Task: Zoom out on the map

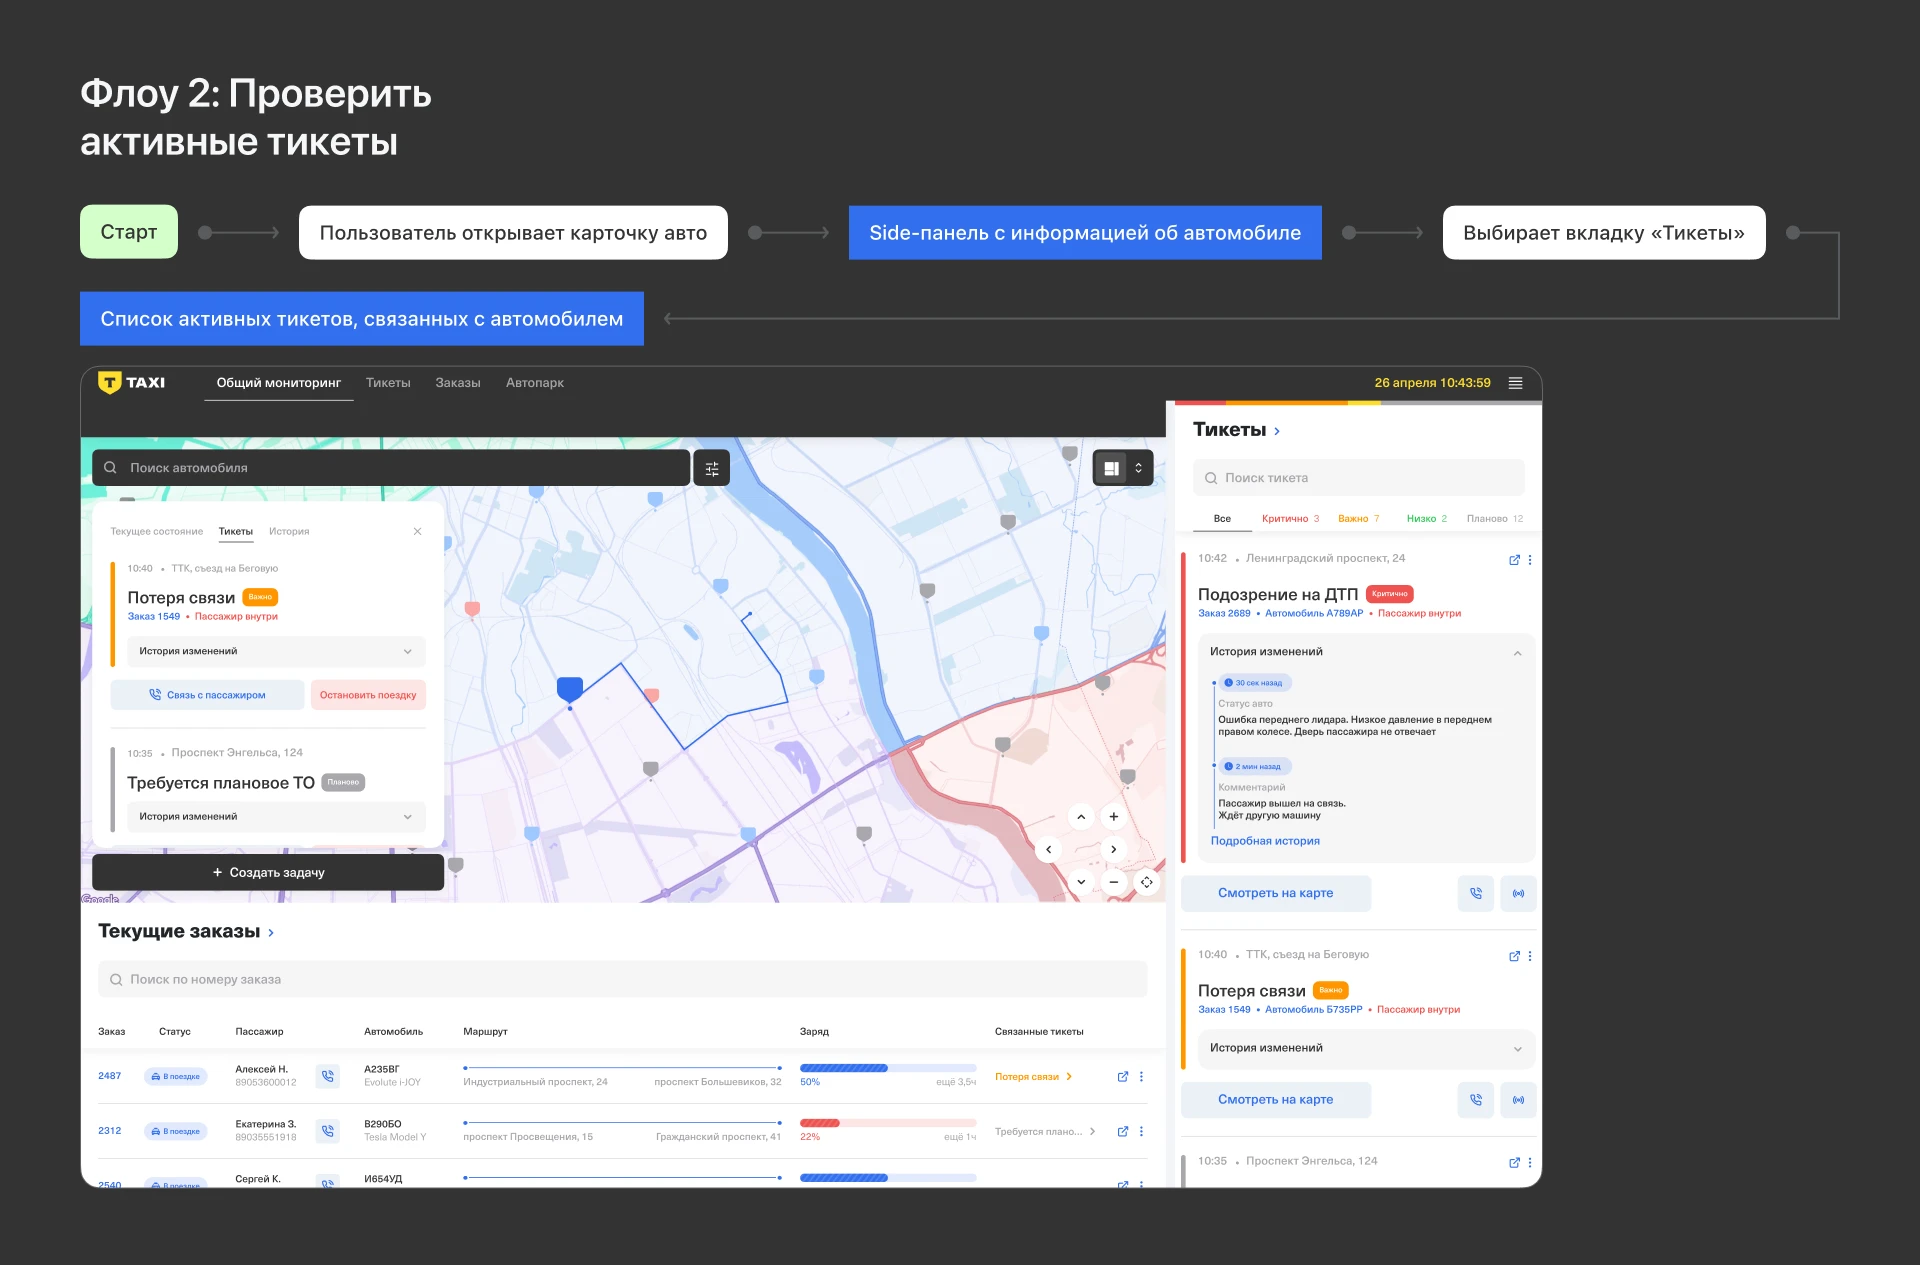Action: (1114, 882)
